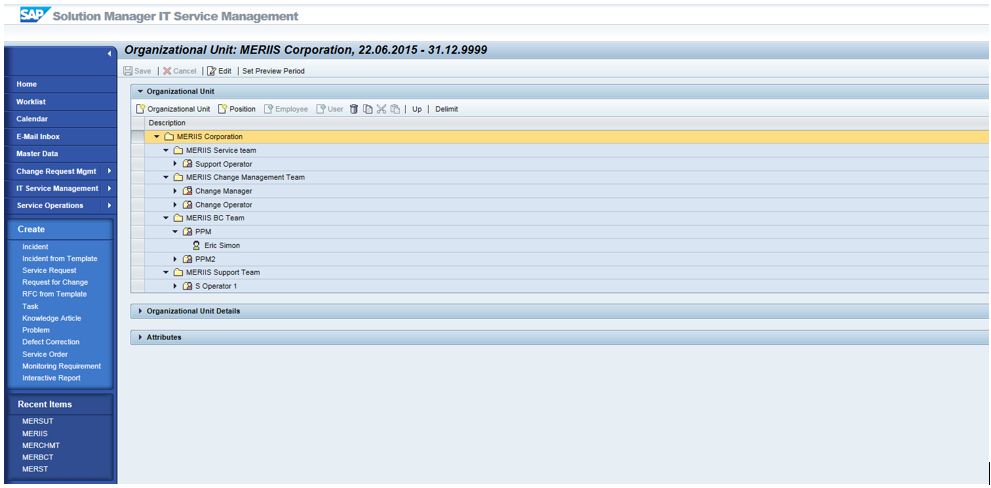Select the row marker for Change Operator
Image resolution: width=991 pixels, height=488 pixels.
137,205
